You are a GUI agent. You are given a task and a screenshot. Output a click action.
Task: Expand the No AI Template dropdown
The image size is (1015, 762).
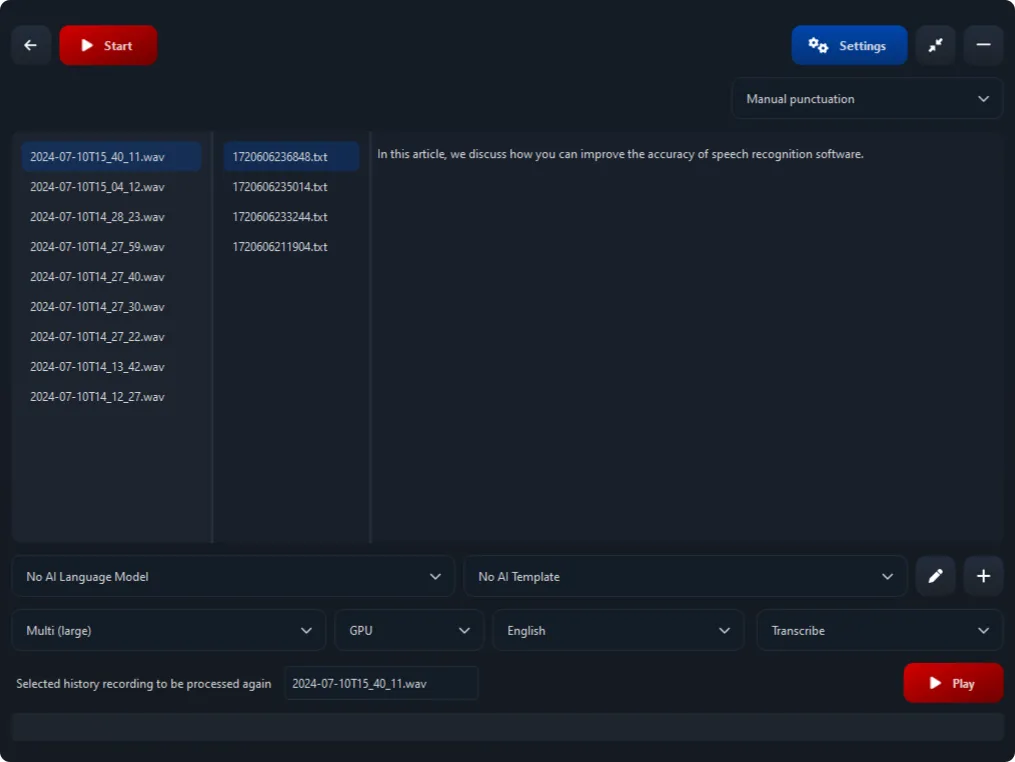click(x=685, y=576)
